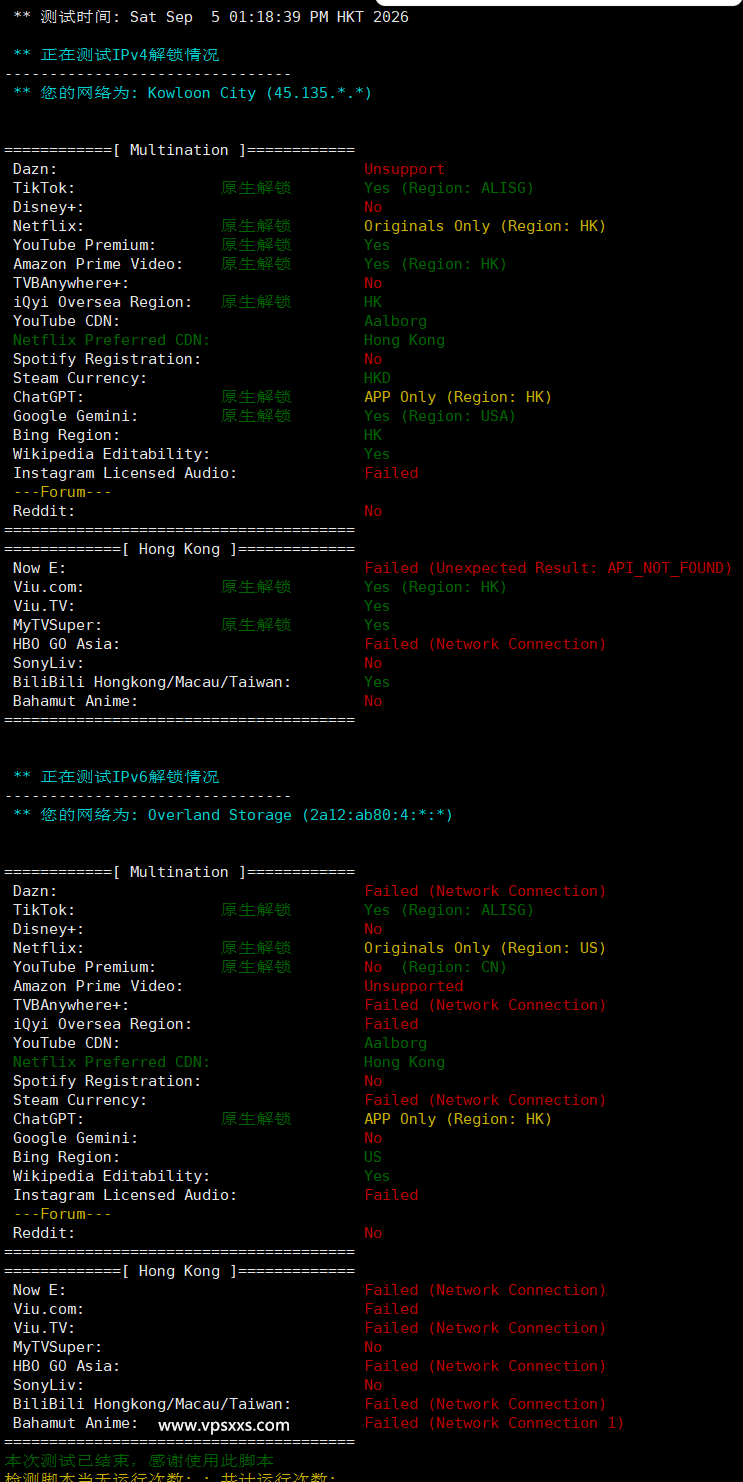The width and height of the screenshot is (743, 1482).
Task: Click 原生解锁 tag beside iQyi Oversea Region
Action: [x=256, y=302]
